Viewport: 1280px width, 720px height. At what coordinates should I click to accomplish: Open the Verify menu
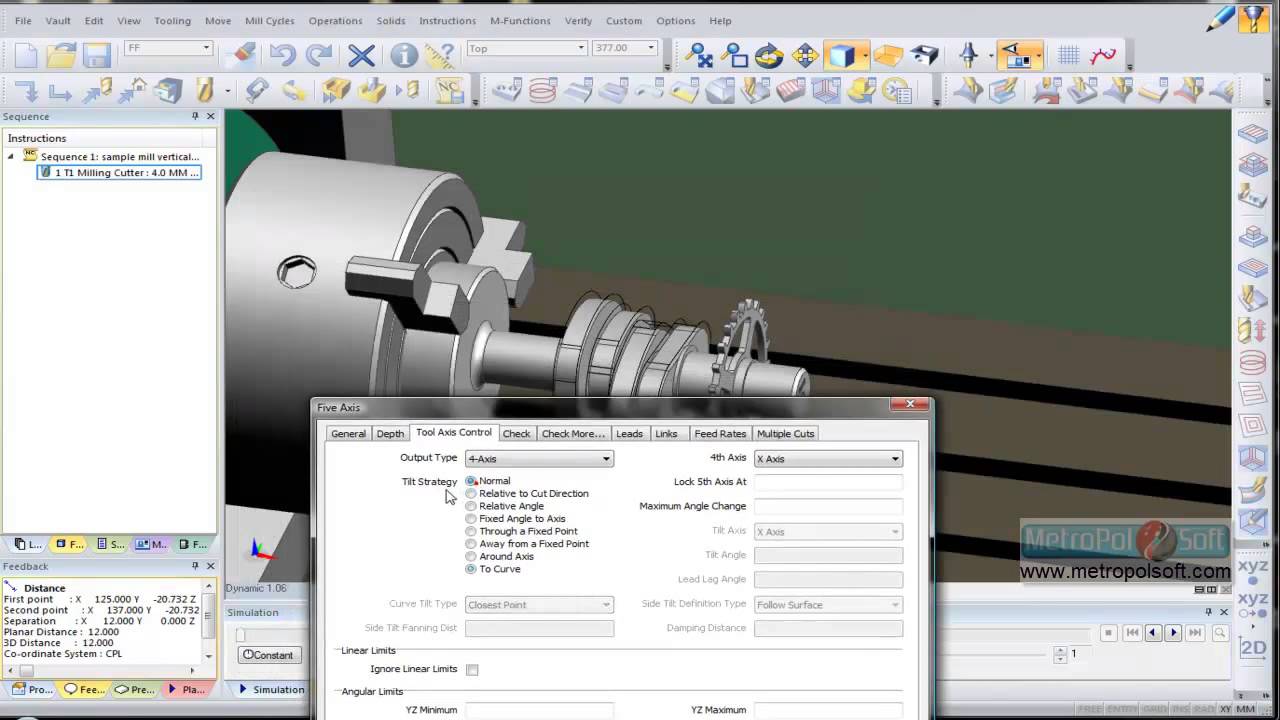tap(578, 20)
